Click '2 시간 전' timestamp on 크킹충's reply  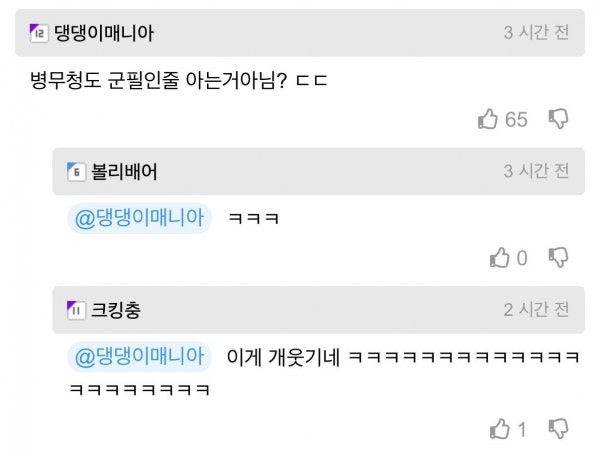[x=536, y=310]
